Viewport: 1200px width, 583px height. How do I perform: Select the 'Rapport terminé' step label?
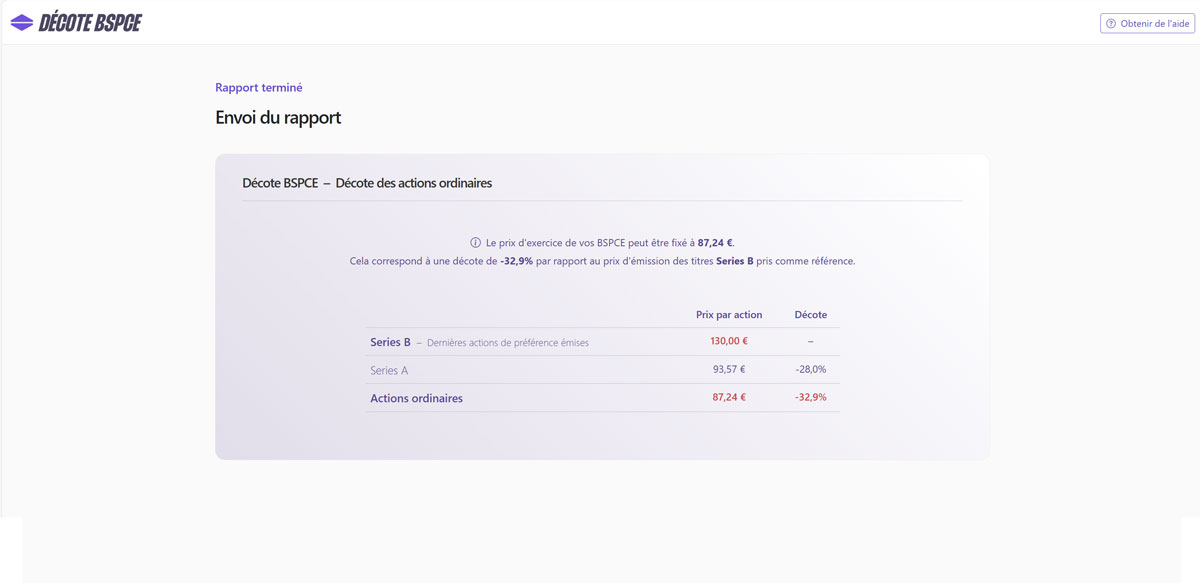258,88
